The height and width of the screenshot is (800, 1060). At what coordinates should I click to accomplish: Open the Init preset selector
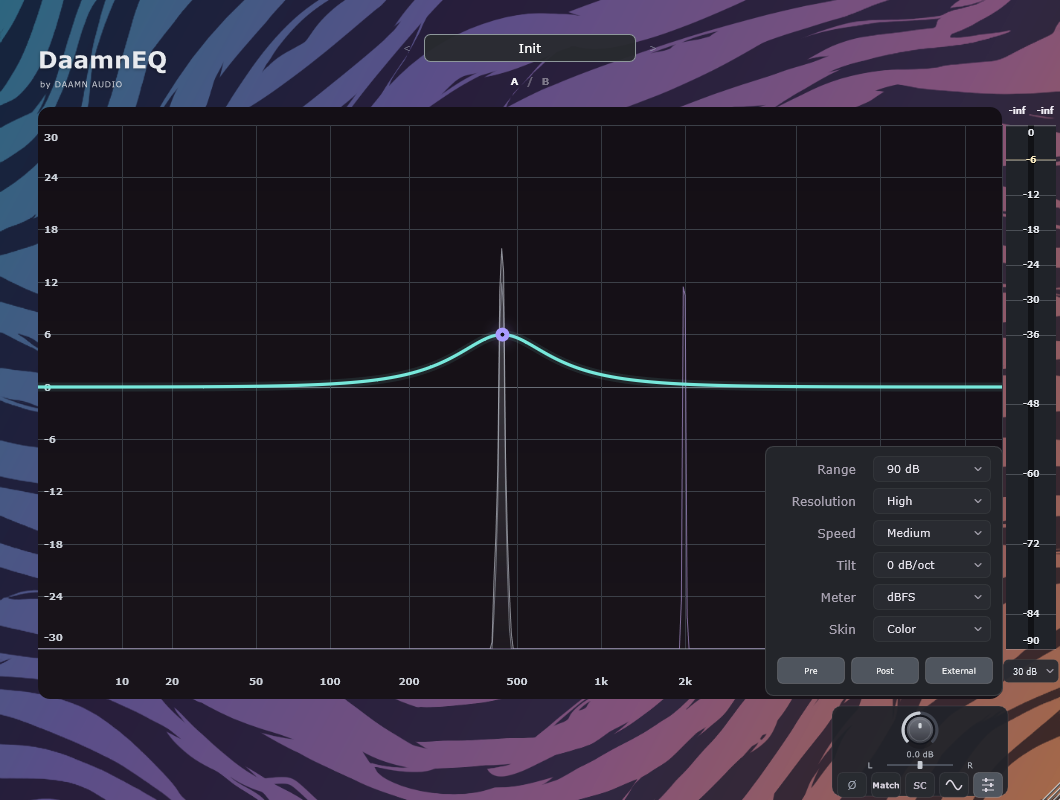(x=529, y=48)
